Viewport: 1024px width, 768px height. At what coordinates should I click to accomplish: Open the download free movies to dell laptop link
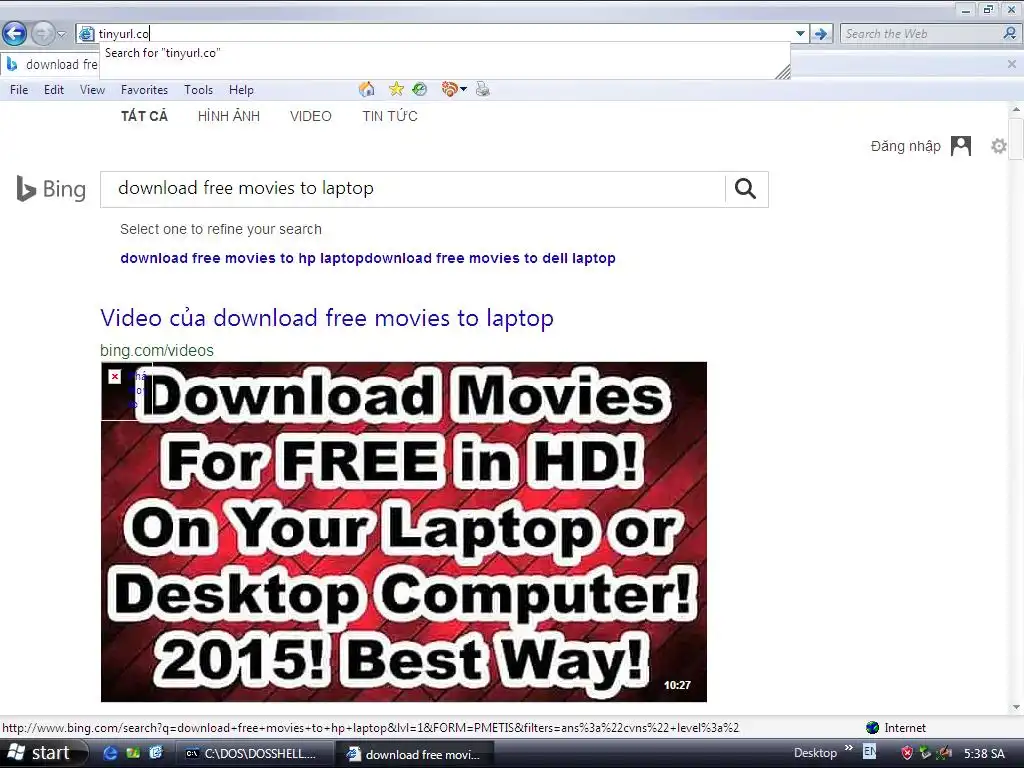click(490, 258)
